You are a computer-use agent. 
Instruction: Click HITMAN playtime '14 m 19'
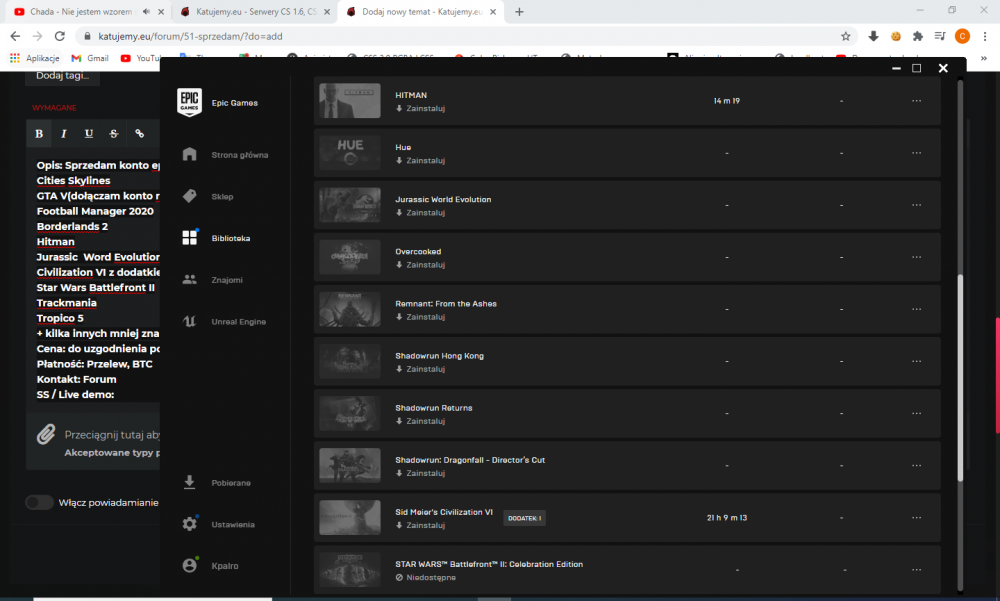pyautogui.click(x=726, y=101)
